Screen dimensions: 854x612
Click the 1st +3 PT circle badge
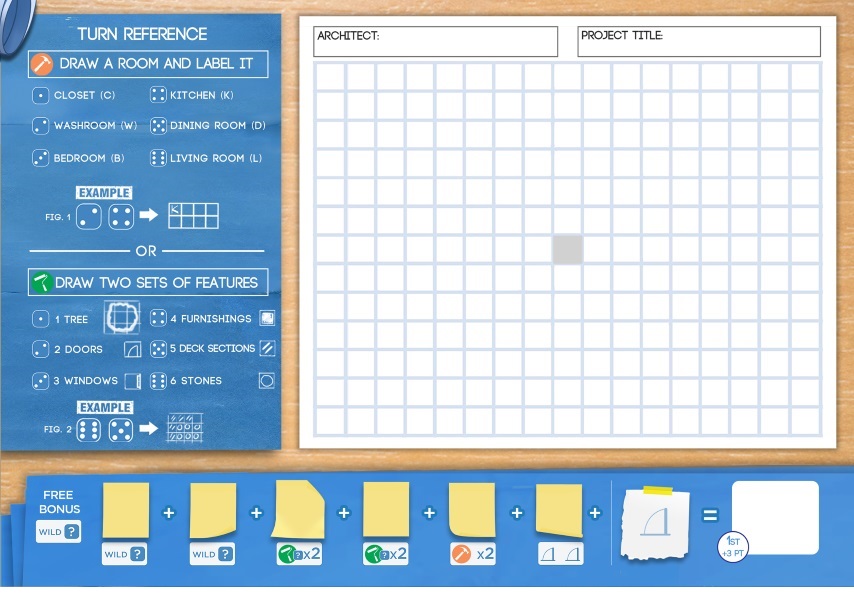point(732,545)
